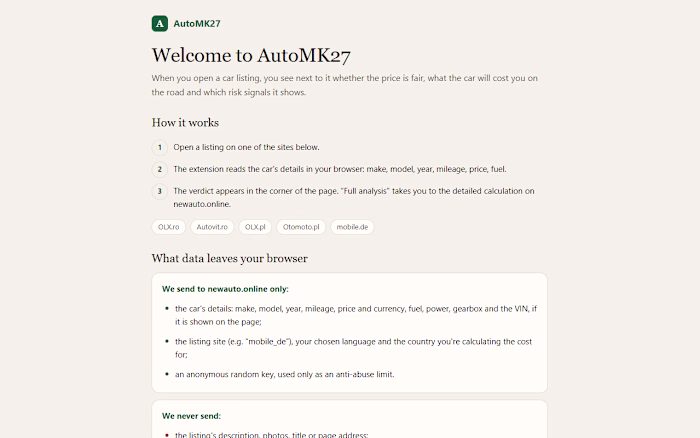Image resolution: width=700 pixels, height=438 pixels.
Task: Click the AutoMK27 brand name text
Action: [x=197, y=24]
